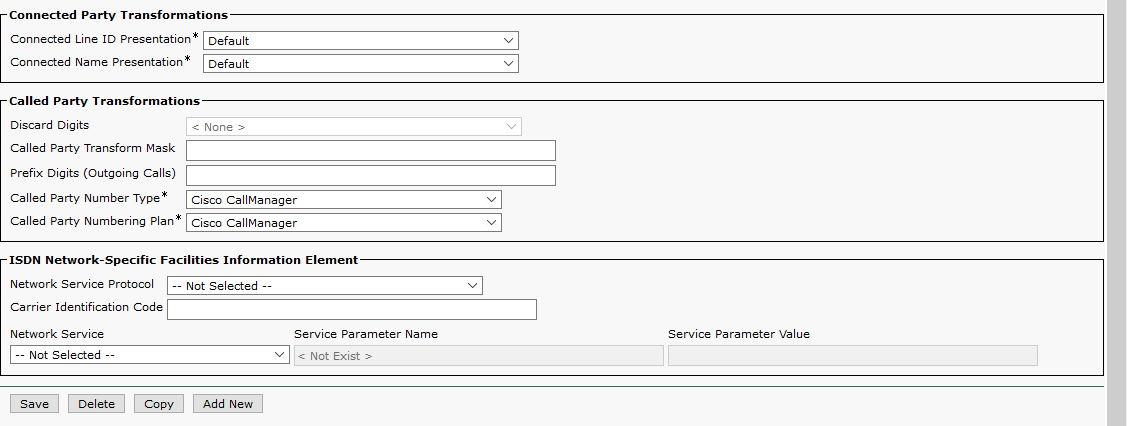This screenshot has height=426, width=1127.
Task: Click the vertical scrollbar on the right
Action: click(1116, 200)
